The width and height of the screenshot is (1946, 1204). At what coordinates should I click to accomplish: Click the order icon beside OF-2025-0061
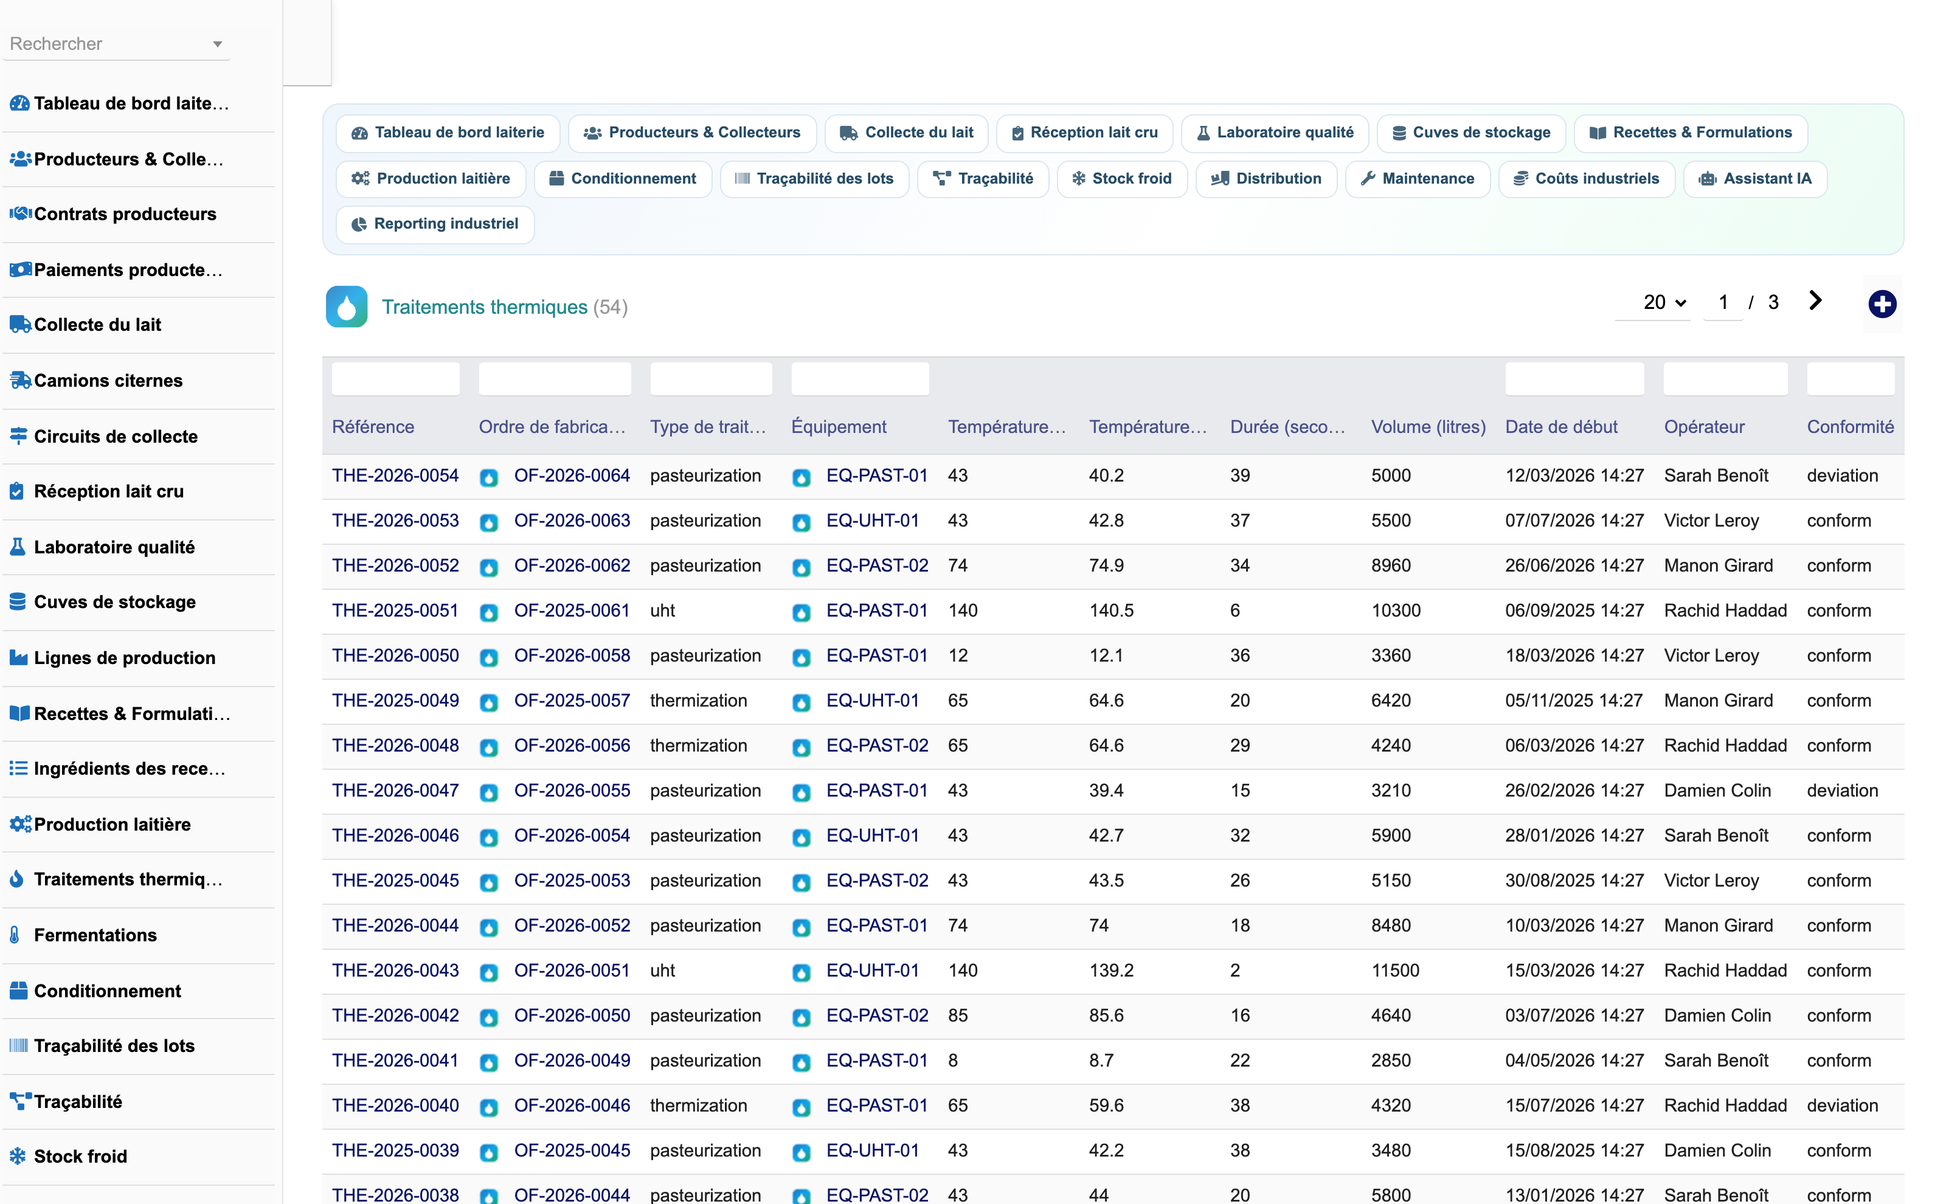(x=489, y=612)
